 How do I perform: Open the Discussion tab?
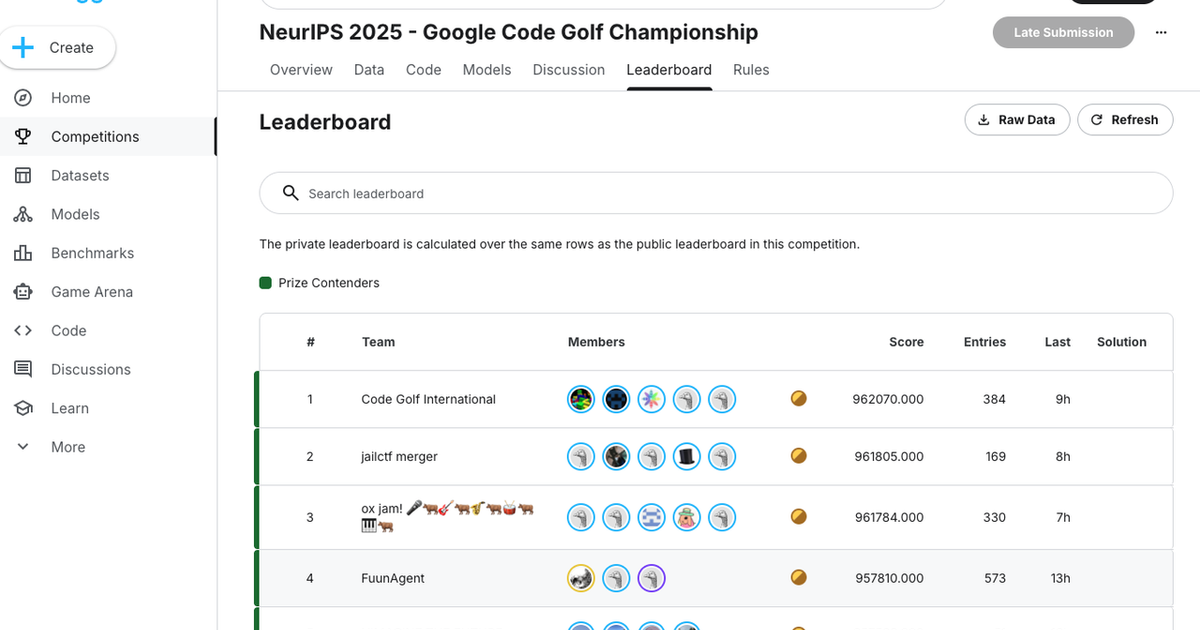(569, 70)
